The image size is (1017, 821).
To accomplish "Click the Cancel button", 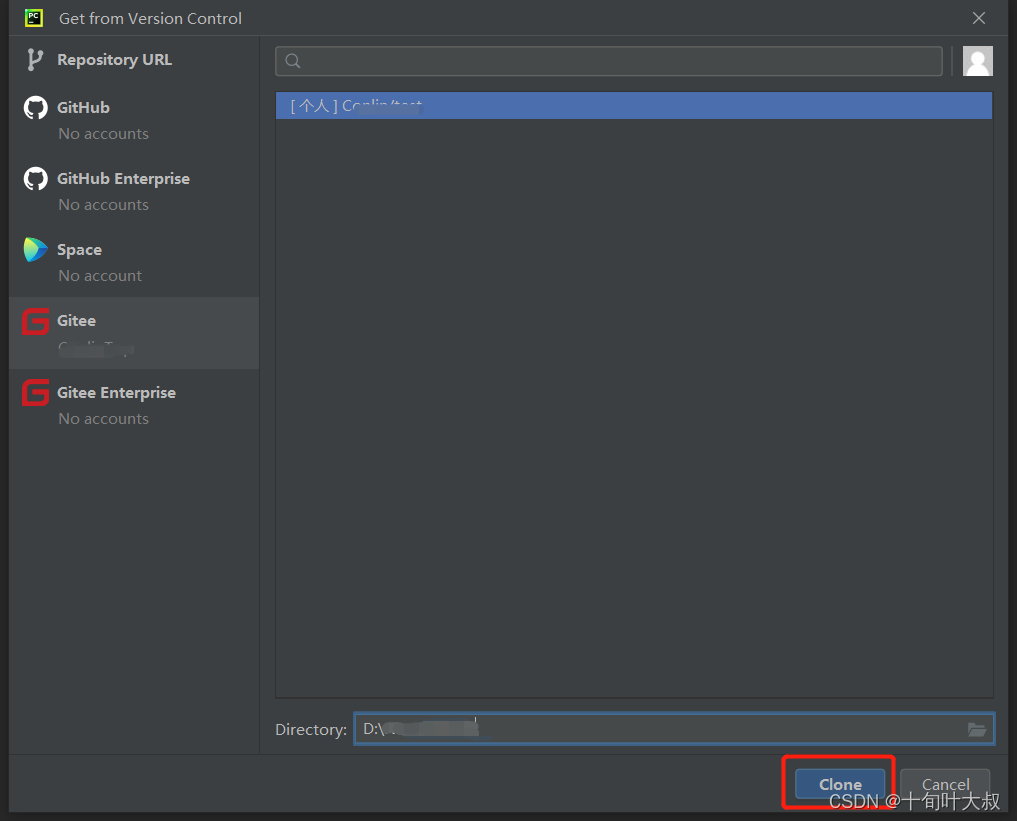I will pyautogui.click(x=946, y=784).
